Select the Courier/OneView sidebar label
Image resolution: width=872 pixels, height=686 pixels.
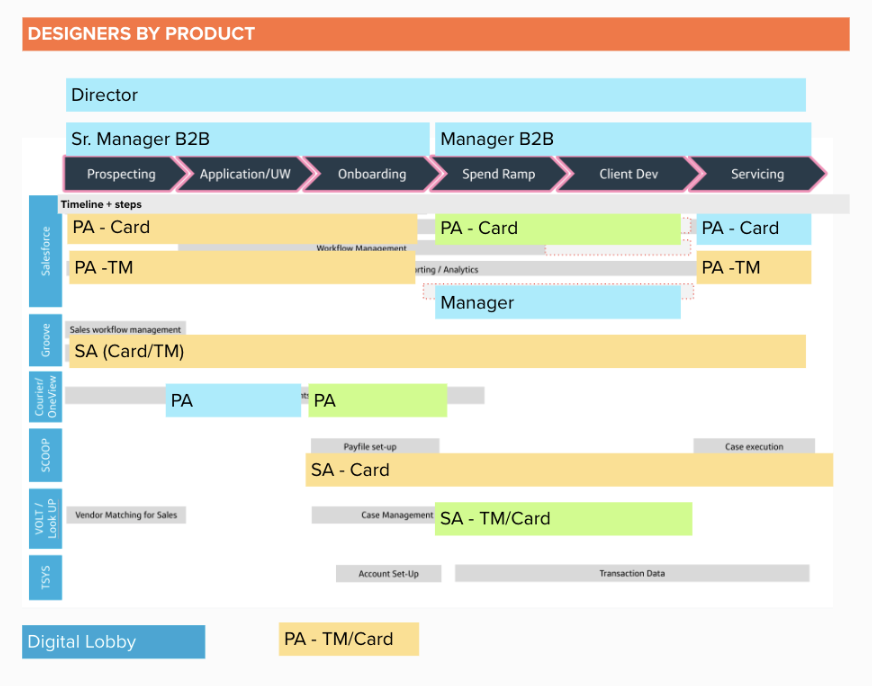[x=45, y=396]
